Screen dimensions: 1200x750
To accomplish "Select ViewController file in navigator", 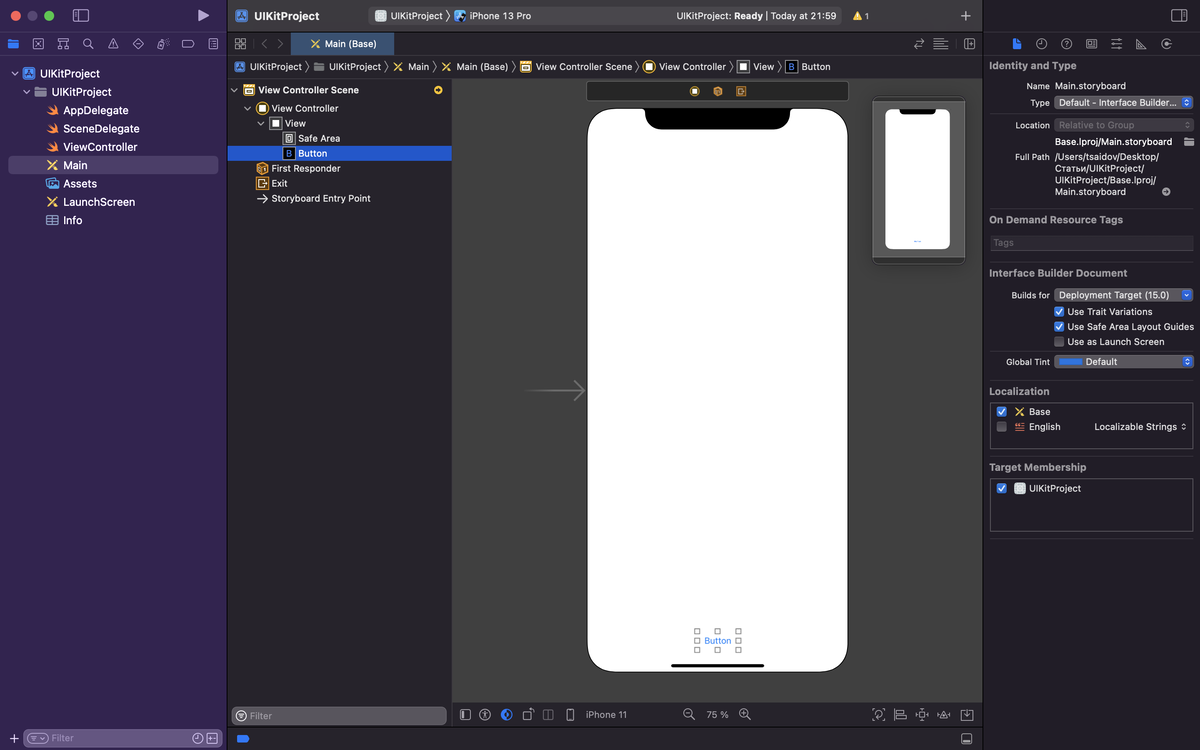I will coord(100,147).
